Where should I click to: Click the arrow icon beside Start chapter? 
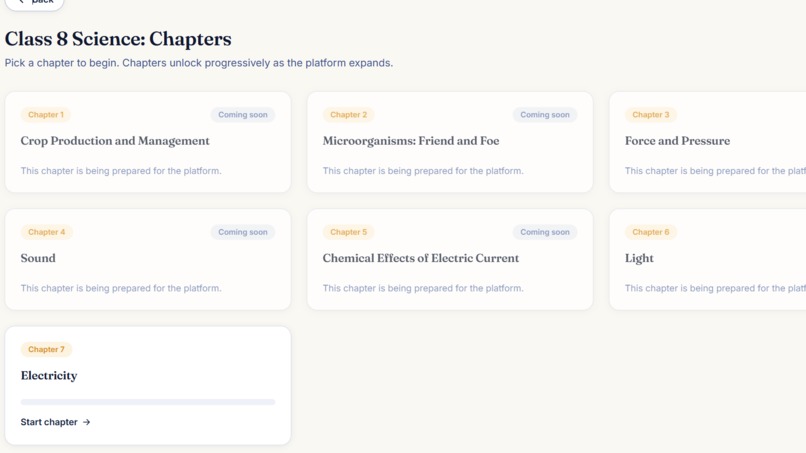pyautogui.click(x=86, y=422)
